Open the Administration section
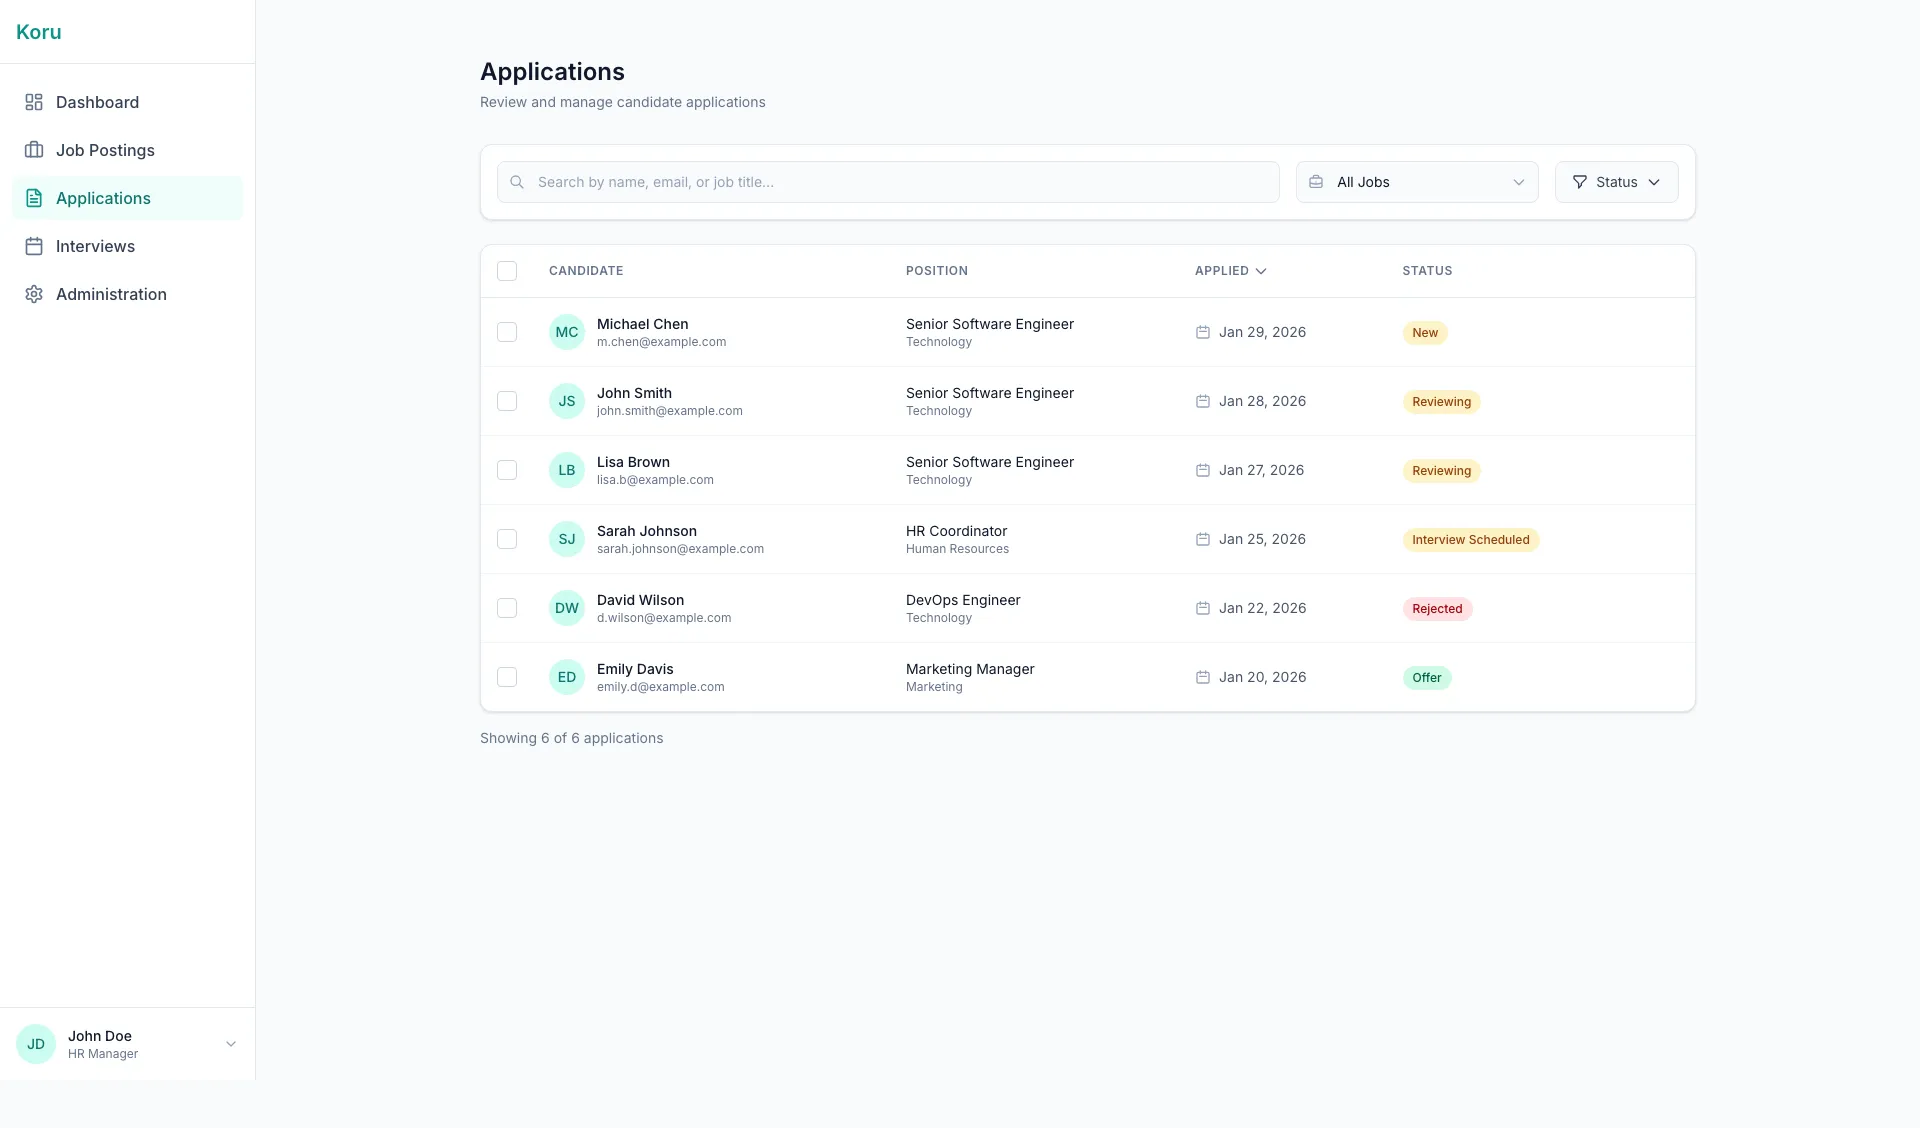1920x1128 pixels. pyautogui.click(x=127, y=294)
